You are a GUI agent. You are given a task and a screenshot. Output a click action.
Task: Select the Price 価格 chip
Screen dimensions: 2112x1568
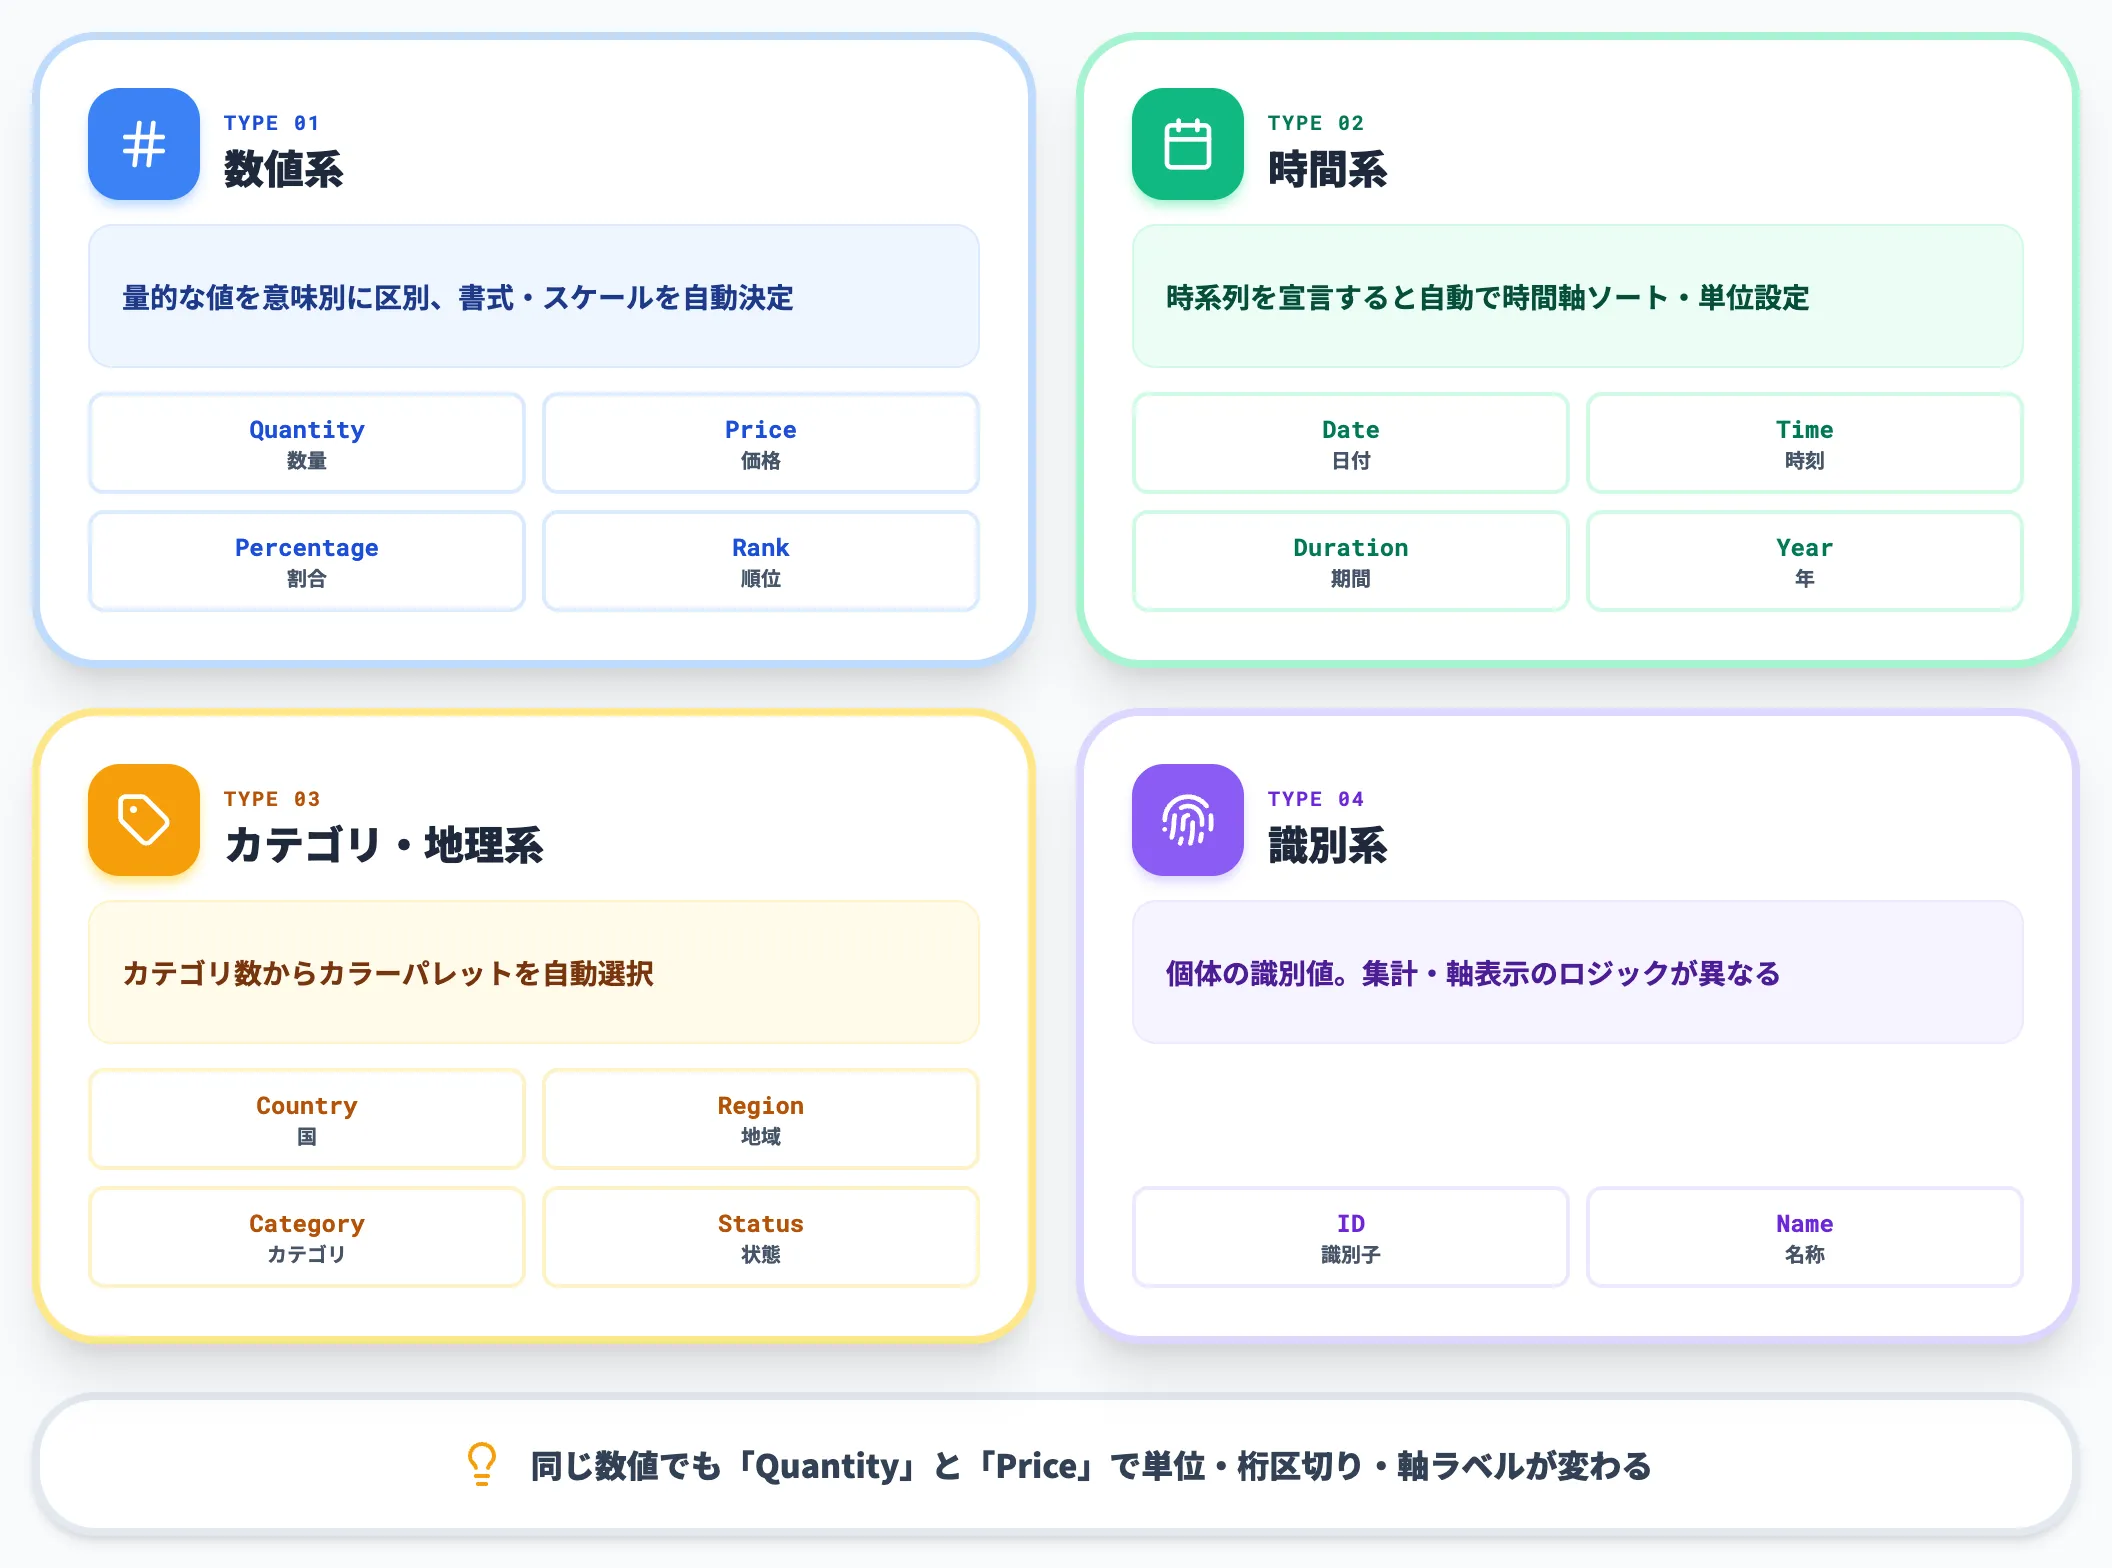click(x=761, y=443)
